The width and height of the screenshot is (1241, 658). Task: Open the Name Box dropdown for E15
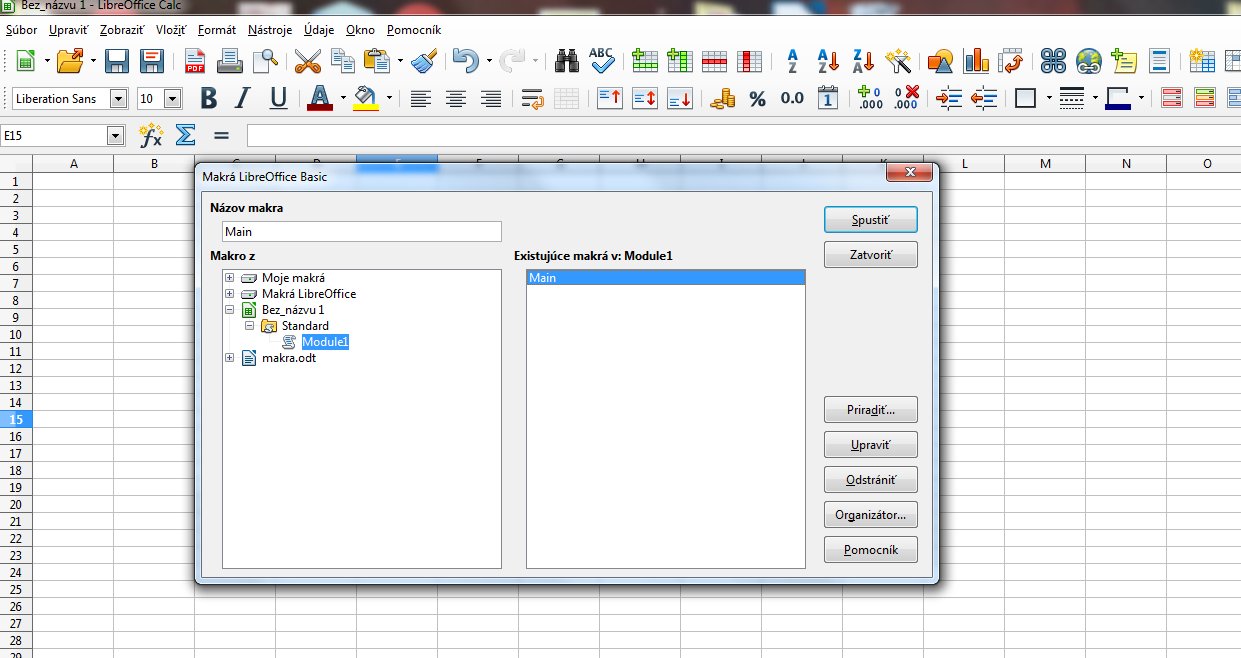click(x=116, y=135)
